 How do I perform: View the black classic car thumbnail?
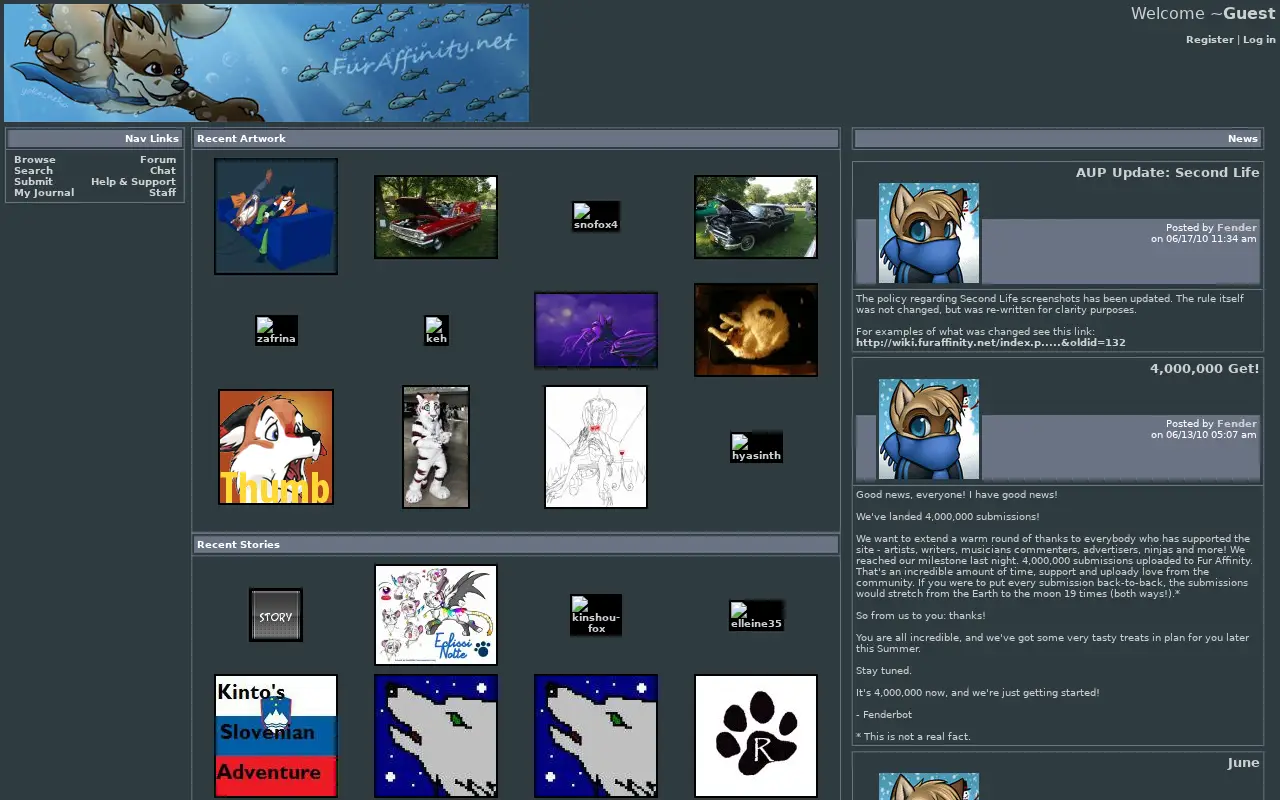point(756,217)
